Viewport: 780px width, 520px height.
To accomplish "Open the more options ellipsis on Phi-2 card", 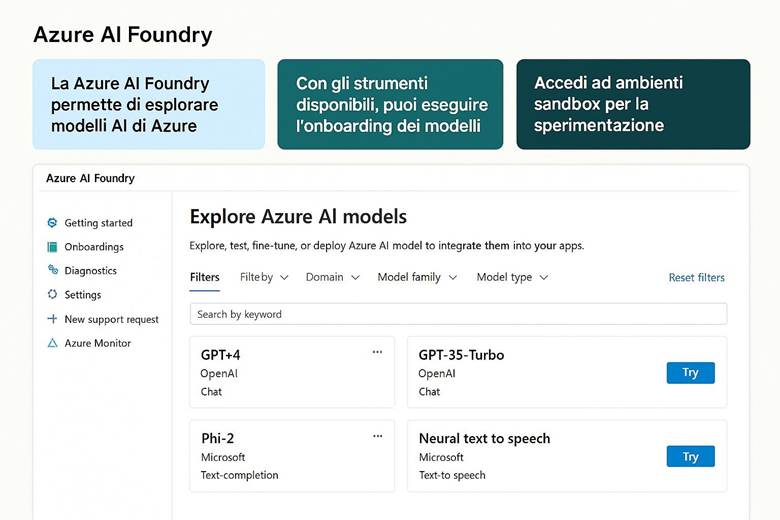I will [x=377, y=436].
